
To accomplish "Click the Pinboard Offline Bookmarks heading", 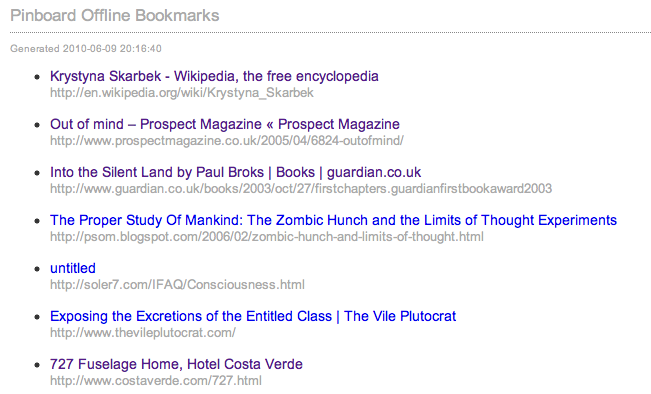I will [115, 16].
